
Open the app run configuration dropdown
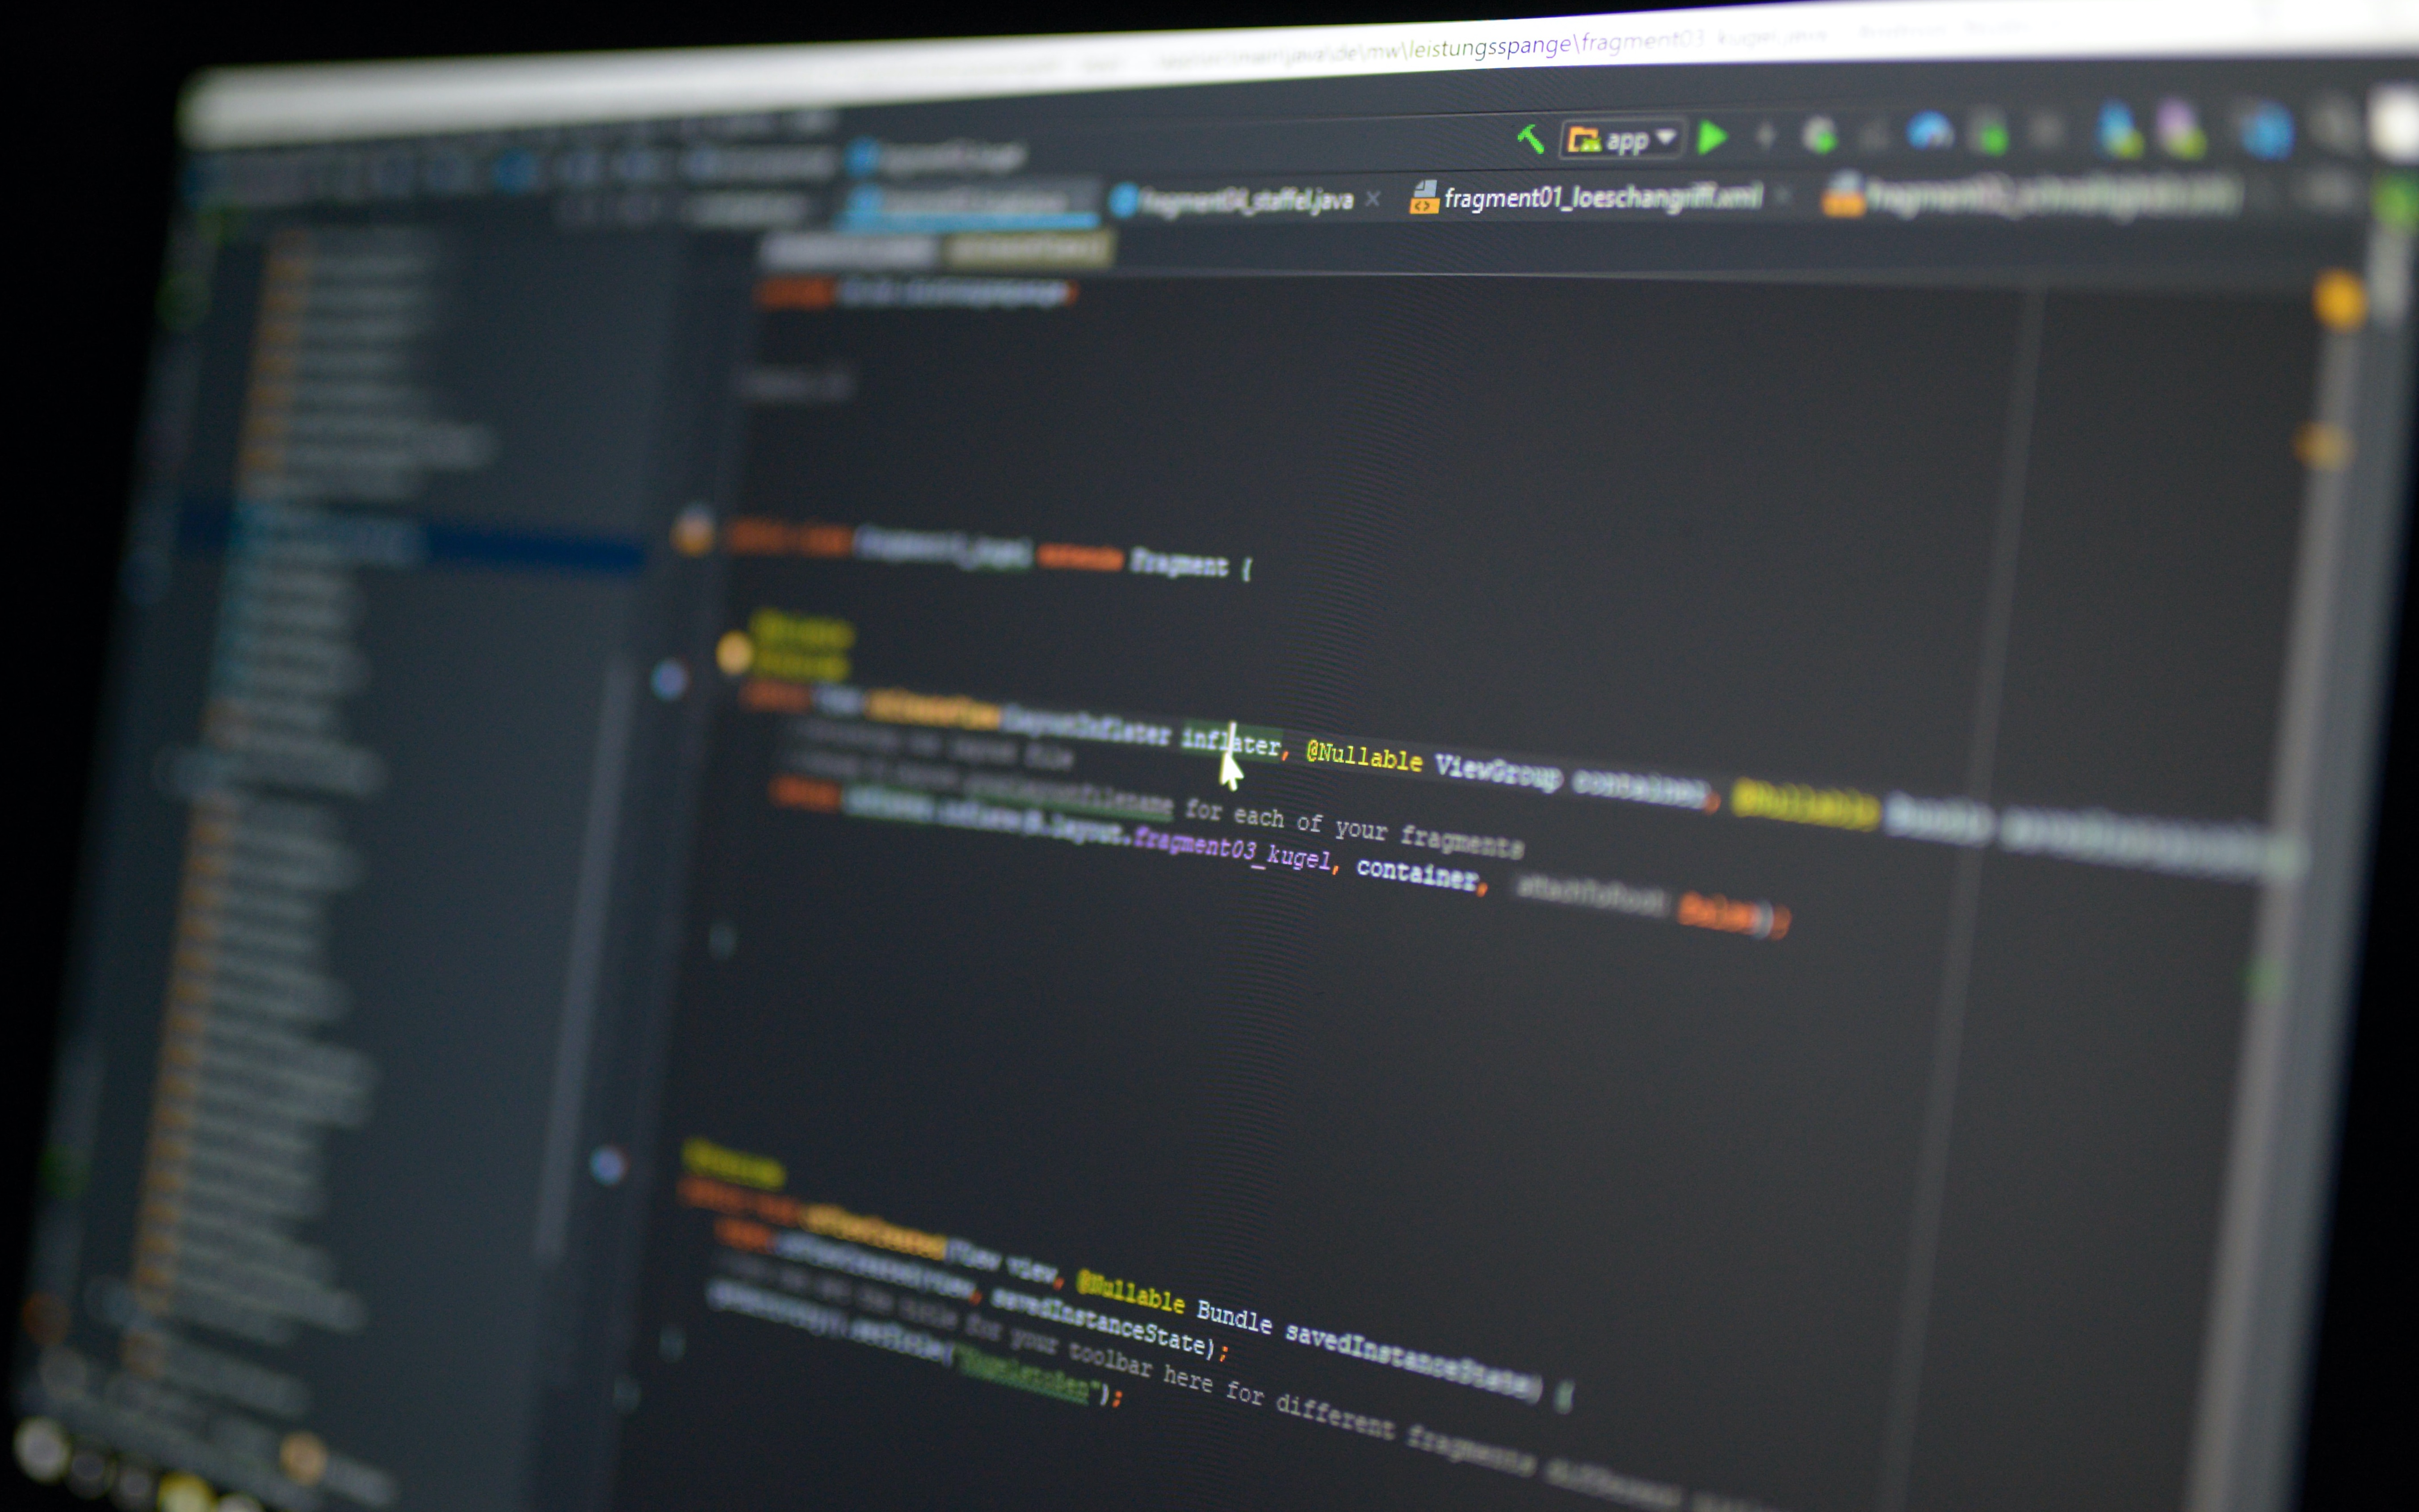1622,139
